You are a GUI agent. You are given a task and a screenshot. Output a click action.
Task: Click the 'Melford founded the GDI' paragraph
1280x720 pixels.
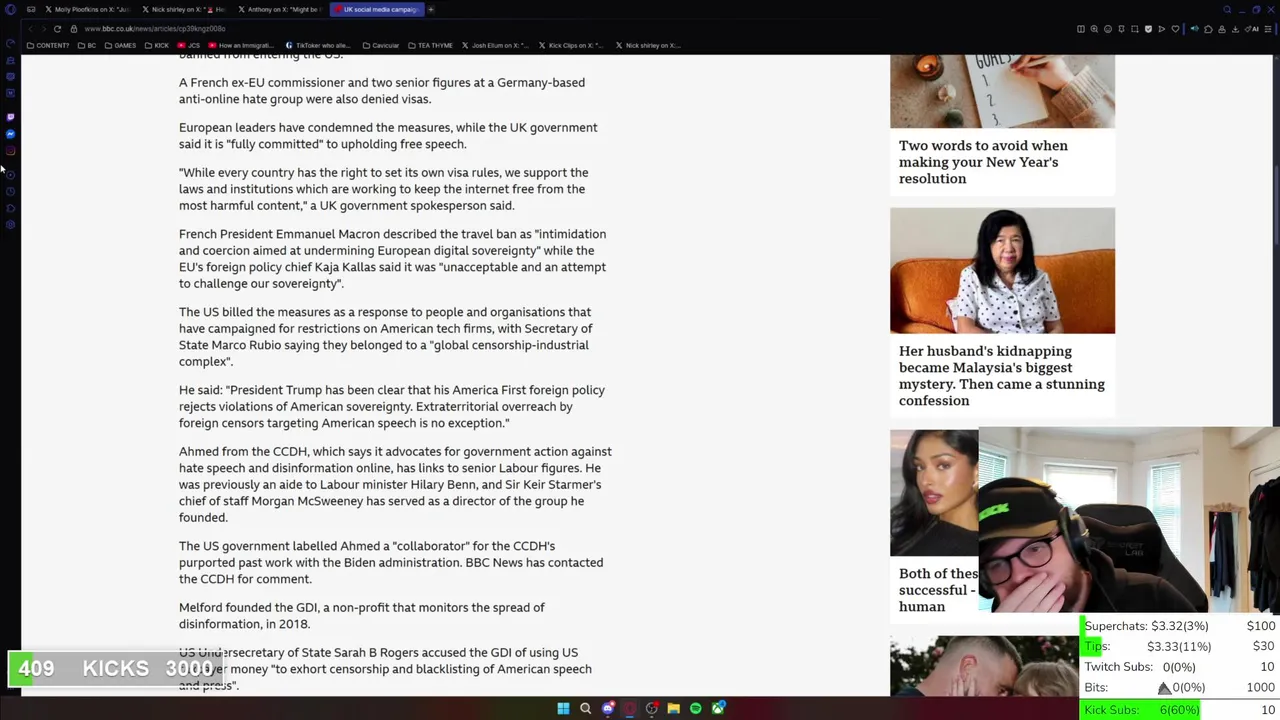click(x=362, y=616)
